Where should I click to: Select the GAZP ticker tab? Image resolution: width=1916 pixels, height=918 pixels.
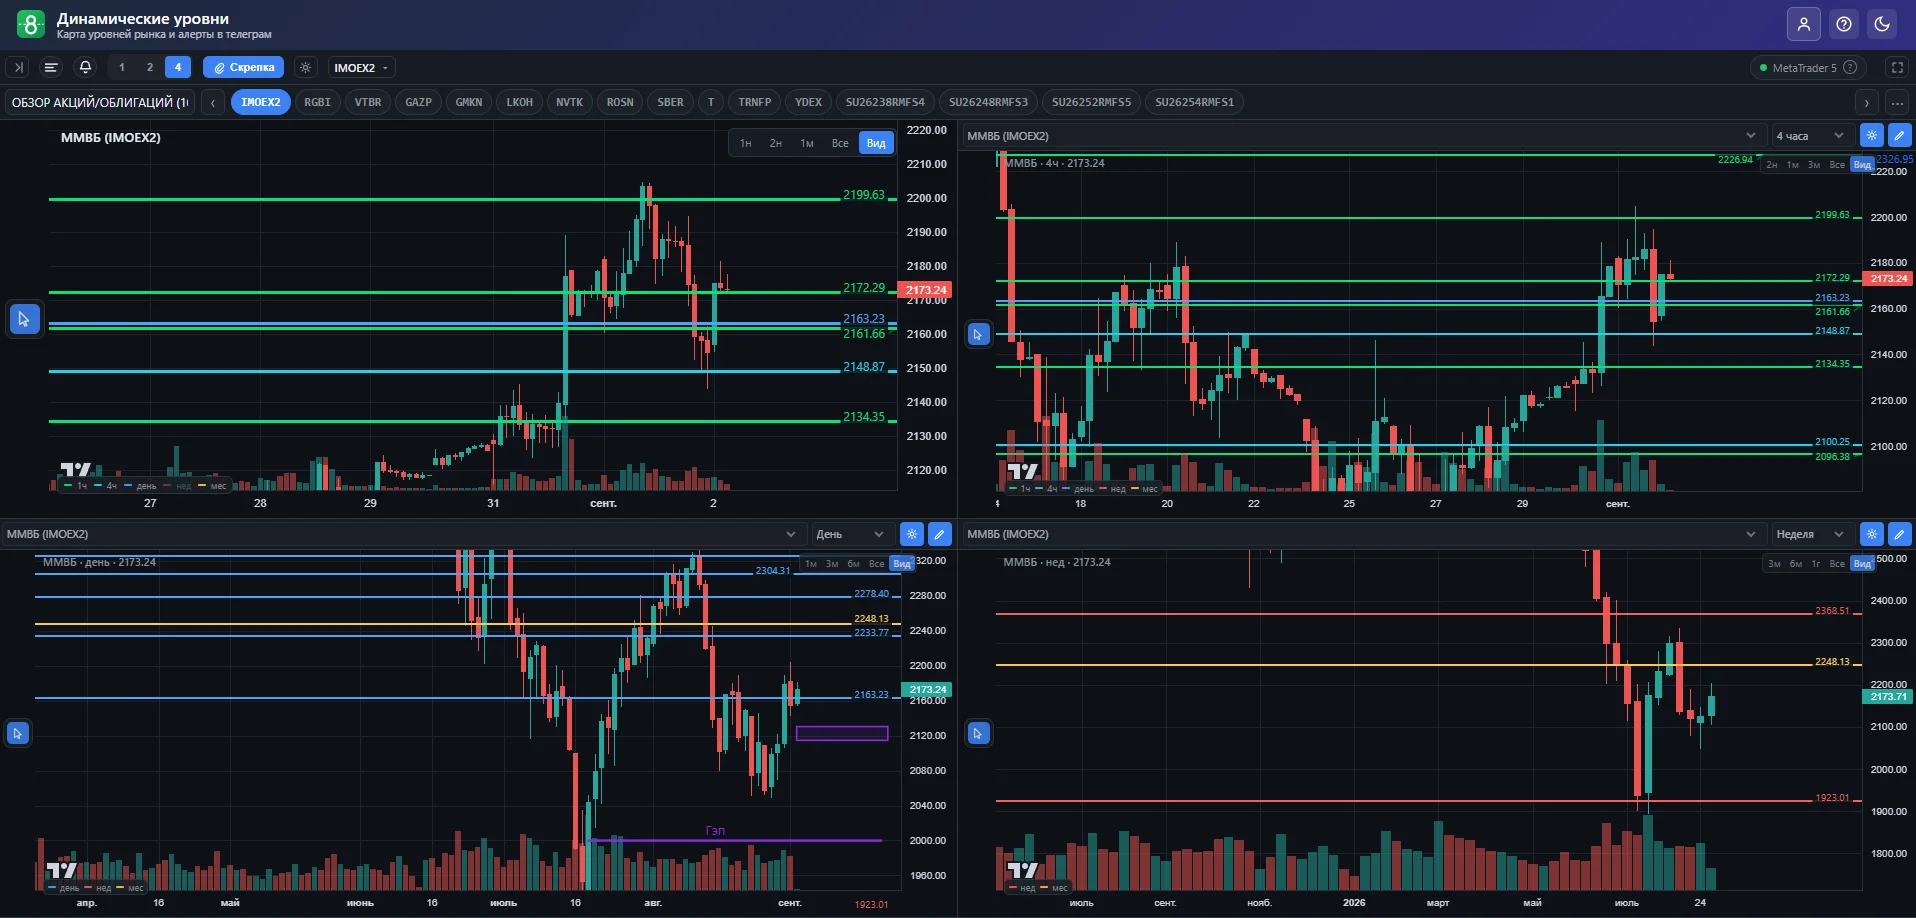[419, 102]
